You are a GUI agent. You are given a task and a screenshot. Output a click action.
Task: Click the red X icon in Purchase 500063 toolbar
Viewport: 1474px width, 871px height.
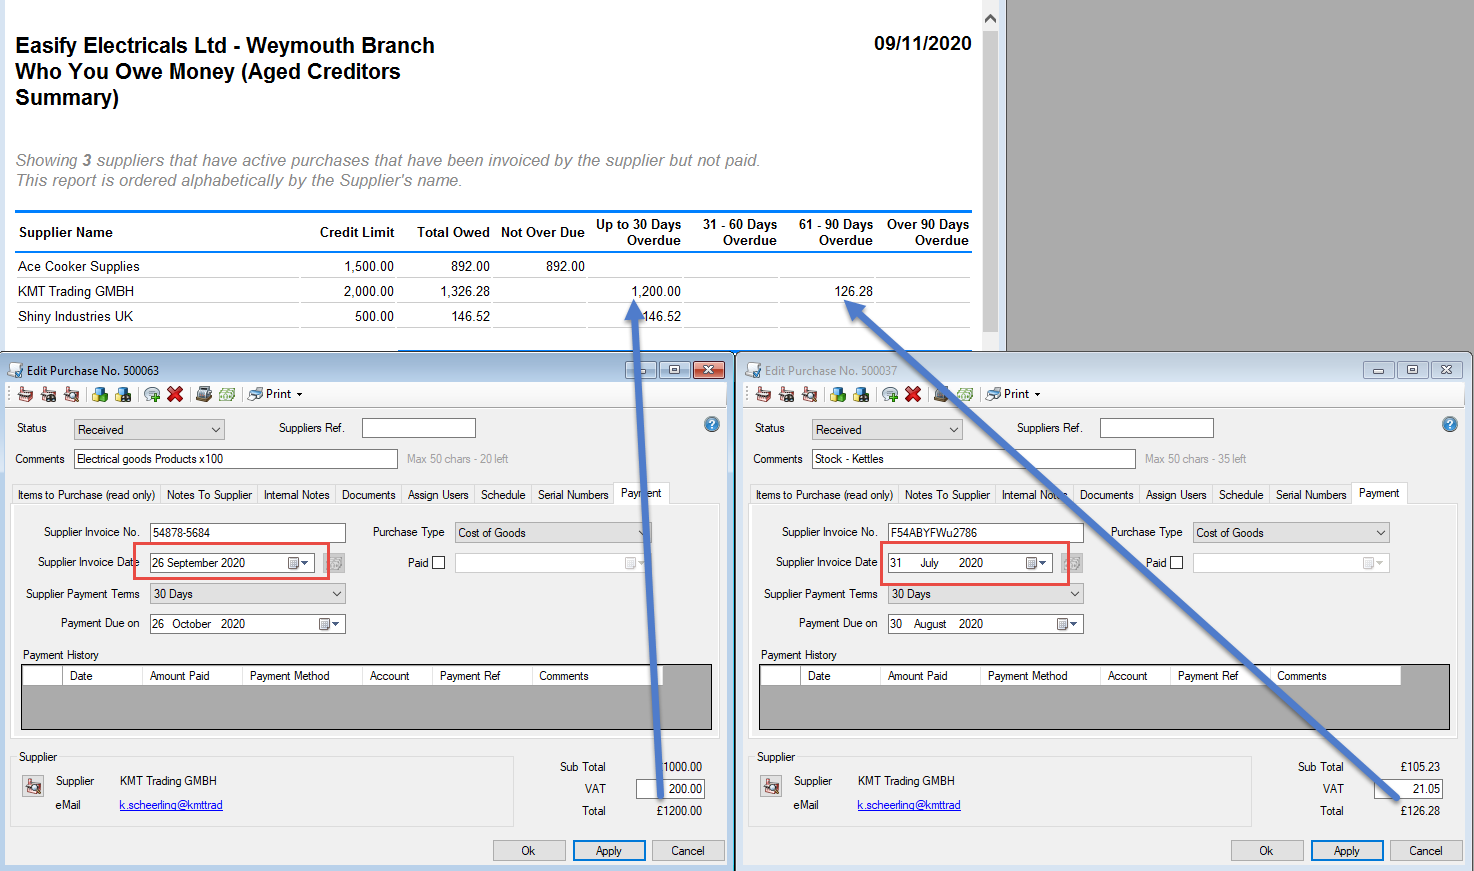coord(175,394)
